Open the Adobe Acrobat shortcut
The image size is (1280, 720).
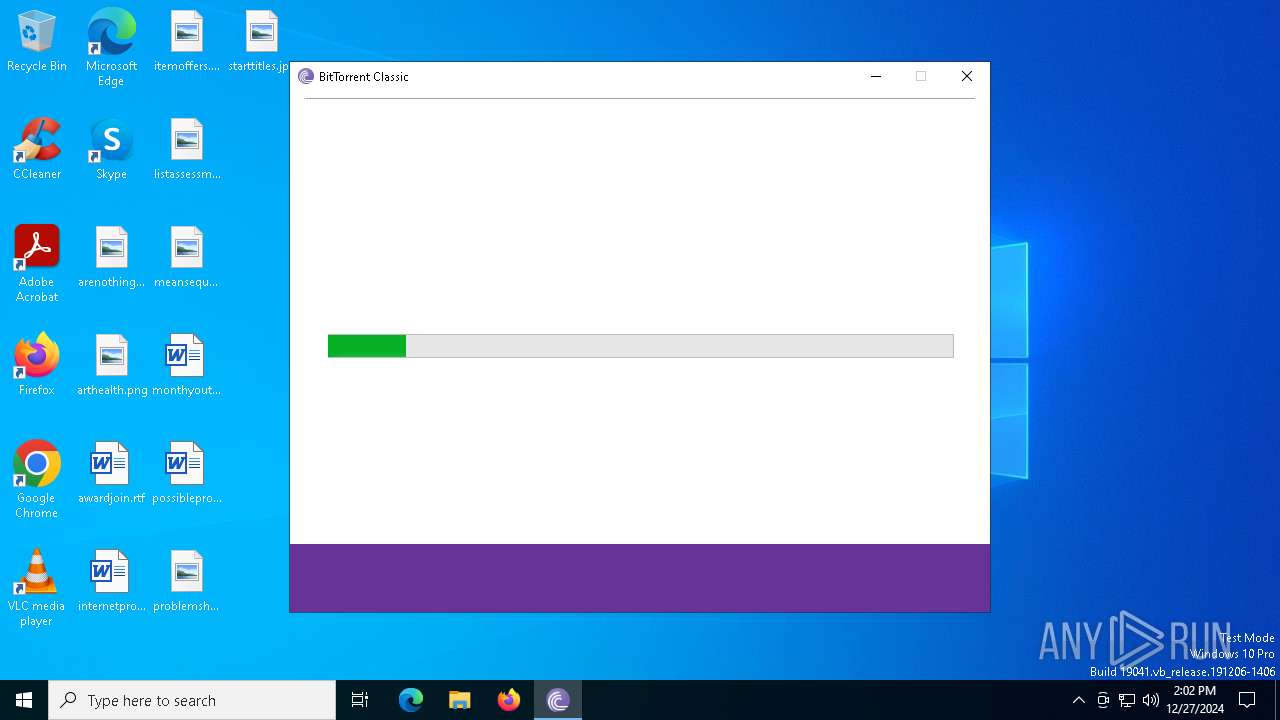[37, 264]
